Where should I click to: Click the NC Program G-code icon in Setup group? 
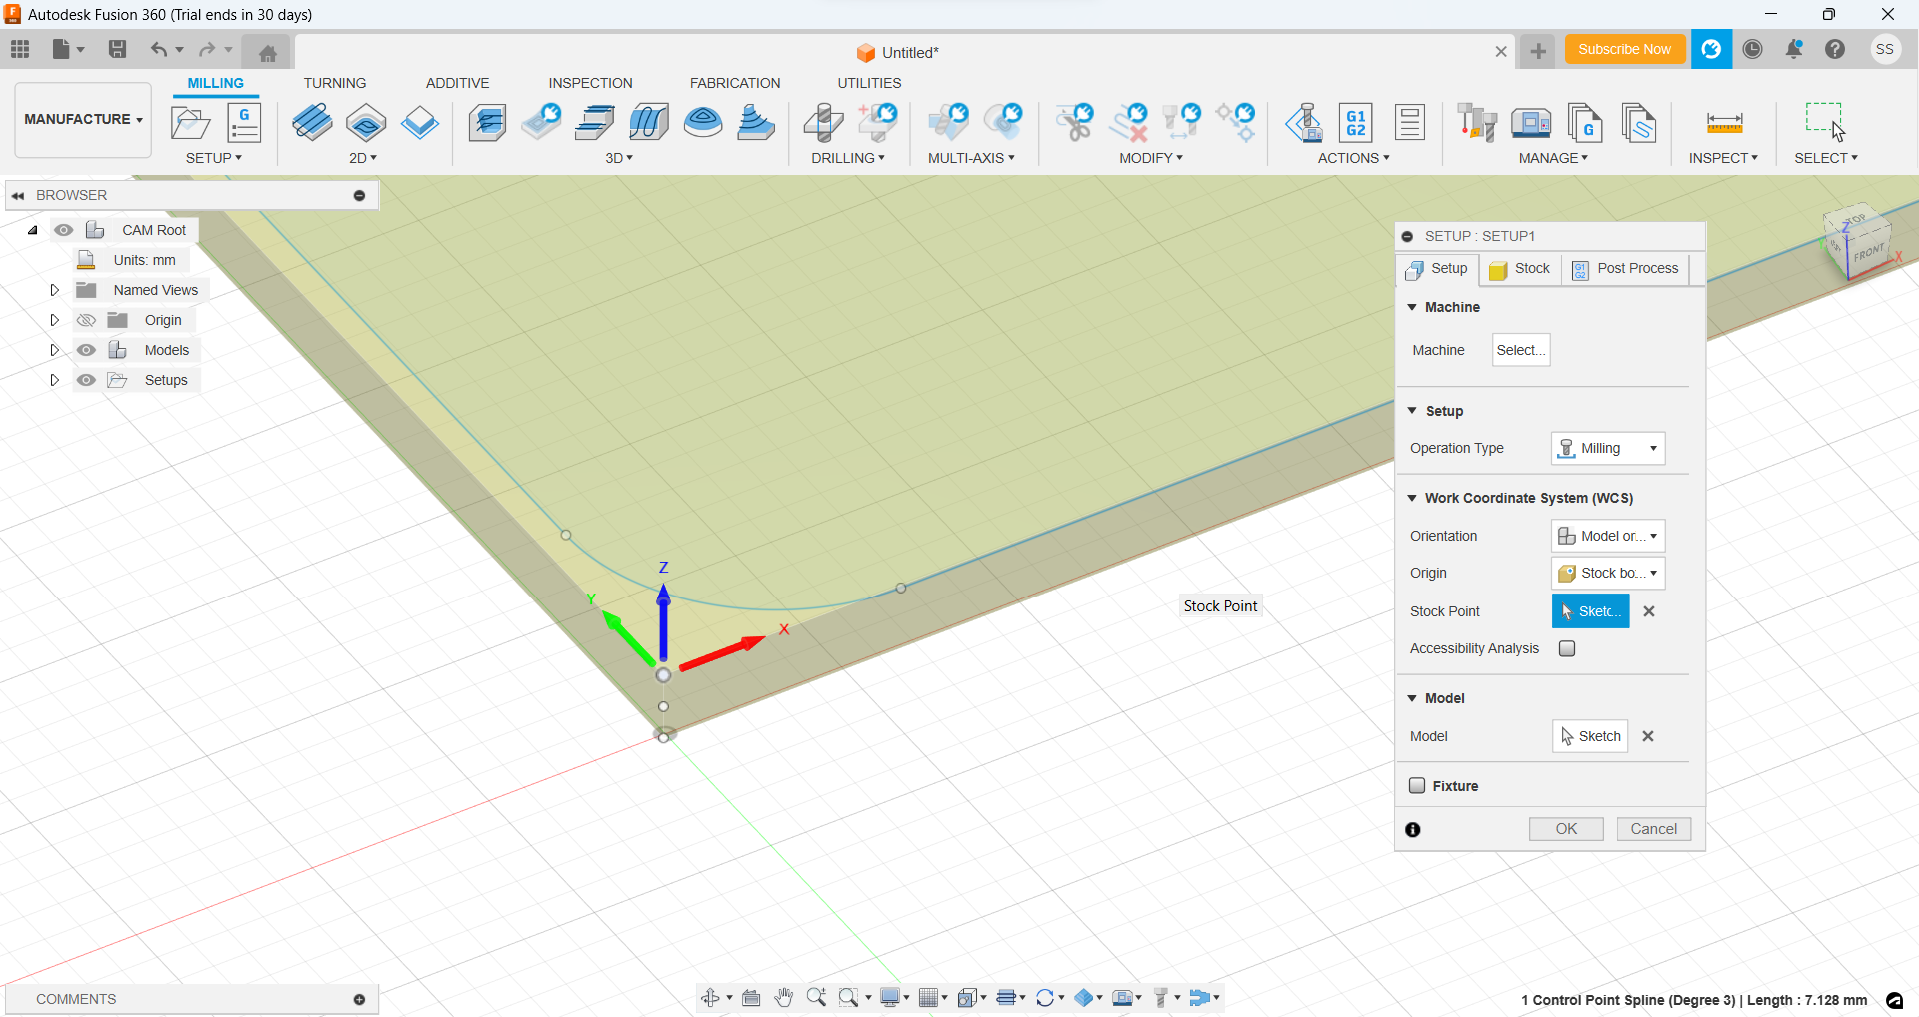pyautogui.click(x=244, y=123)
